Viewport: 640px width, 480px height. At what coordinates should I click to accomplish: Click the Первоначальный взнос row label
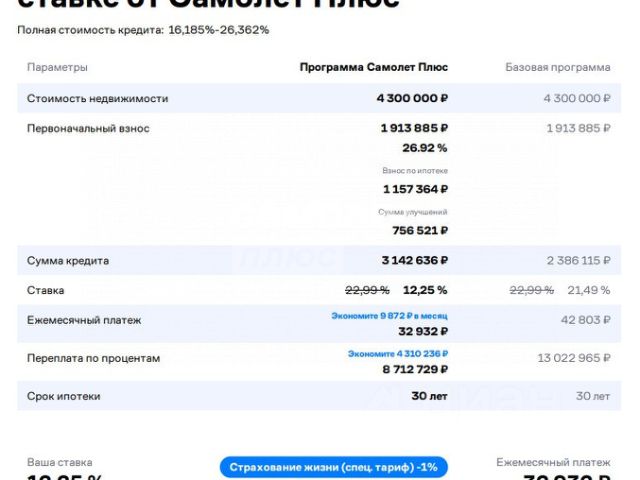tap(88, 128)
